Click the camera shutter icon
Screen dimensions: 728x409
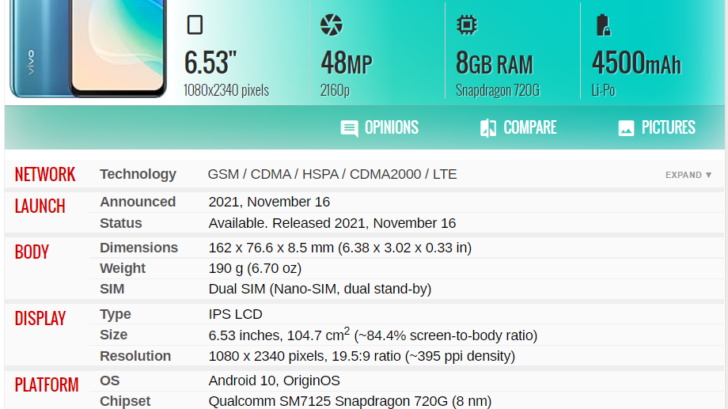(331, 25)
